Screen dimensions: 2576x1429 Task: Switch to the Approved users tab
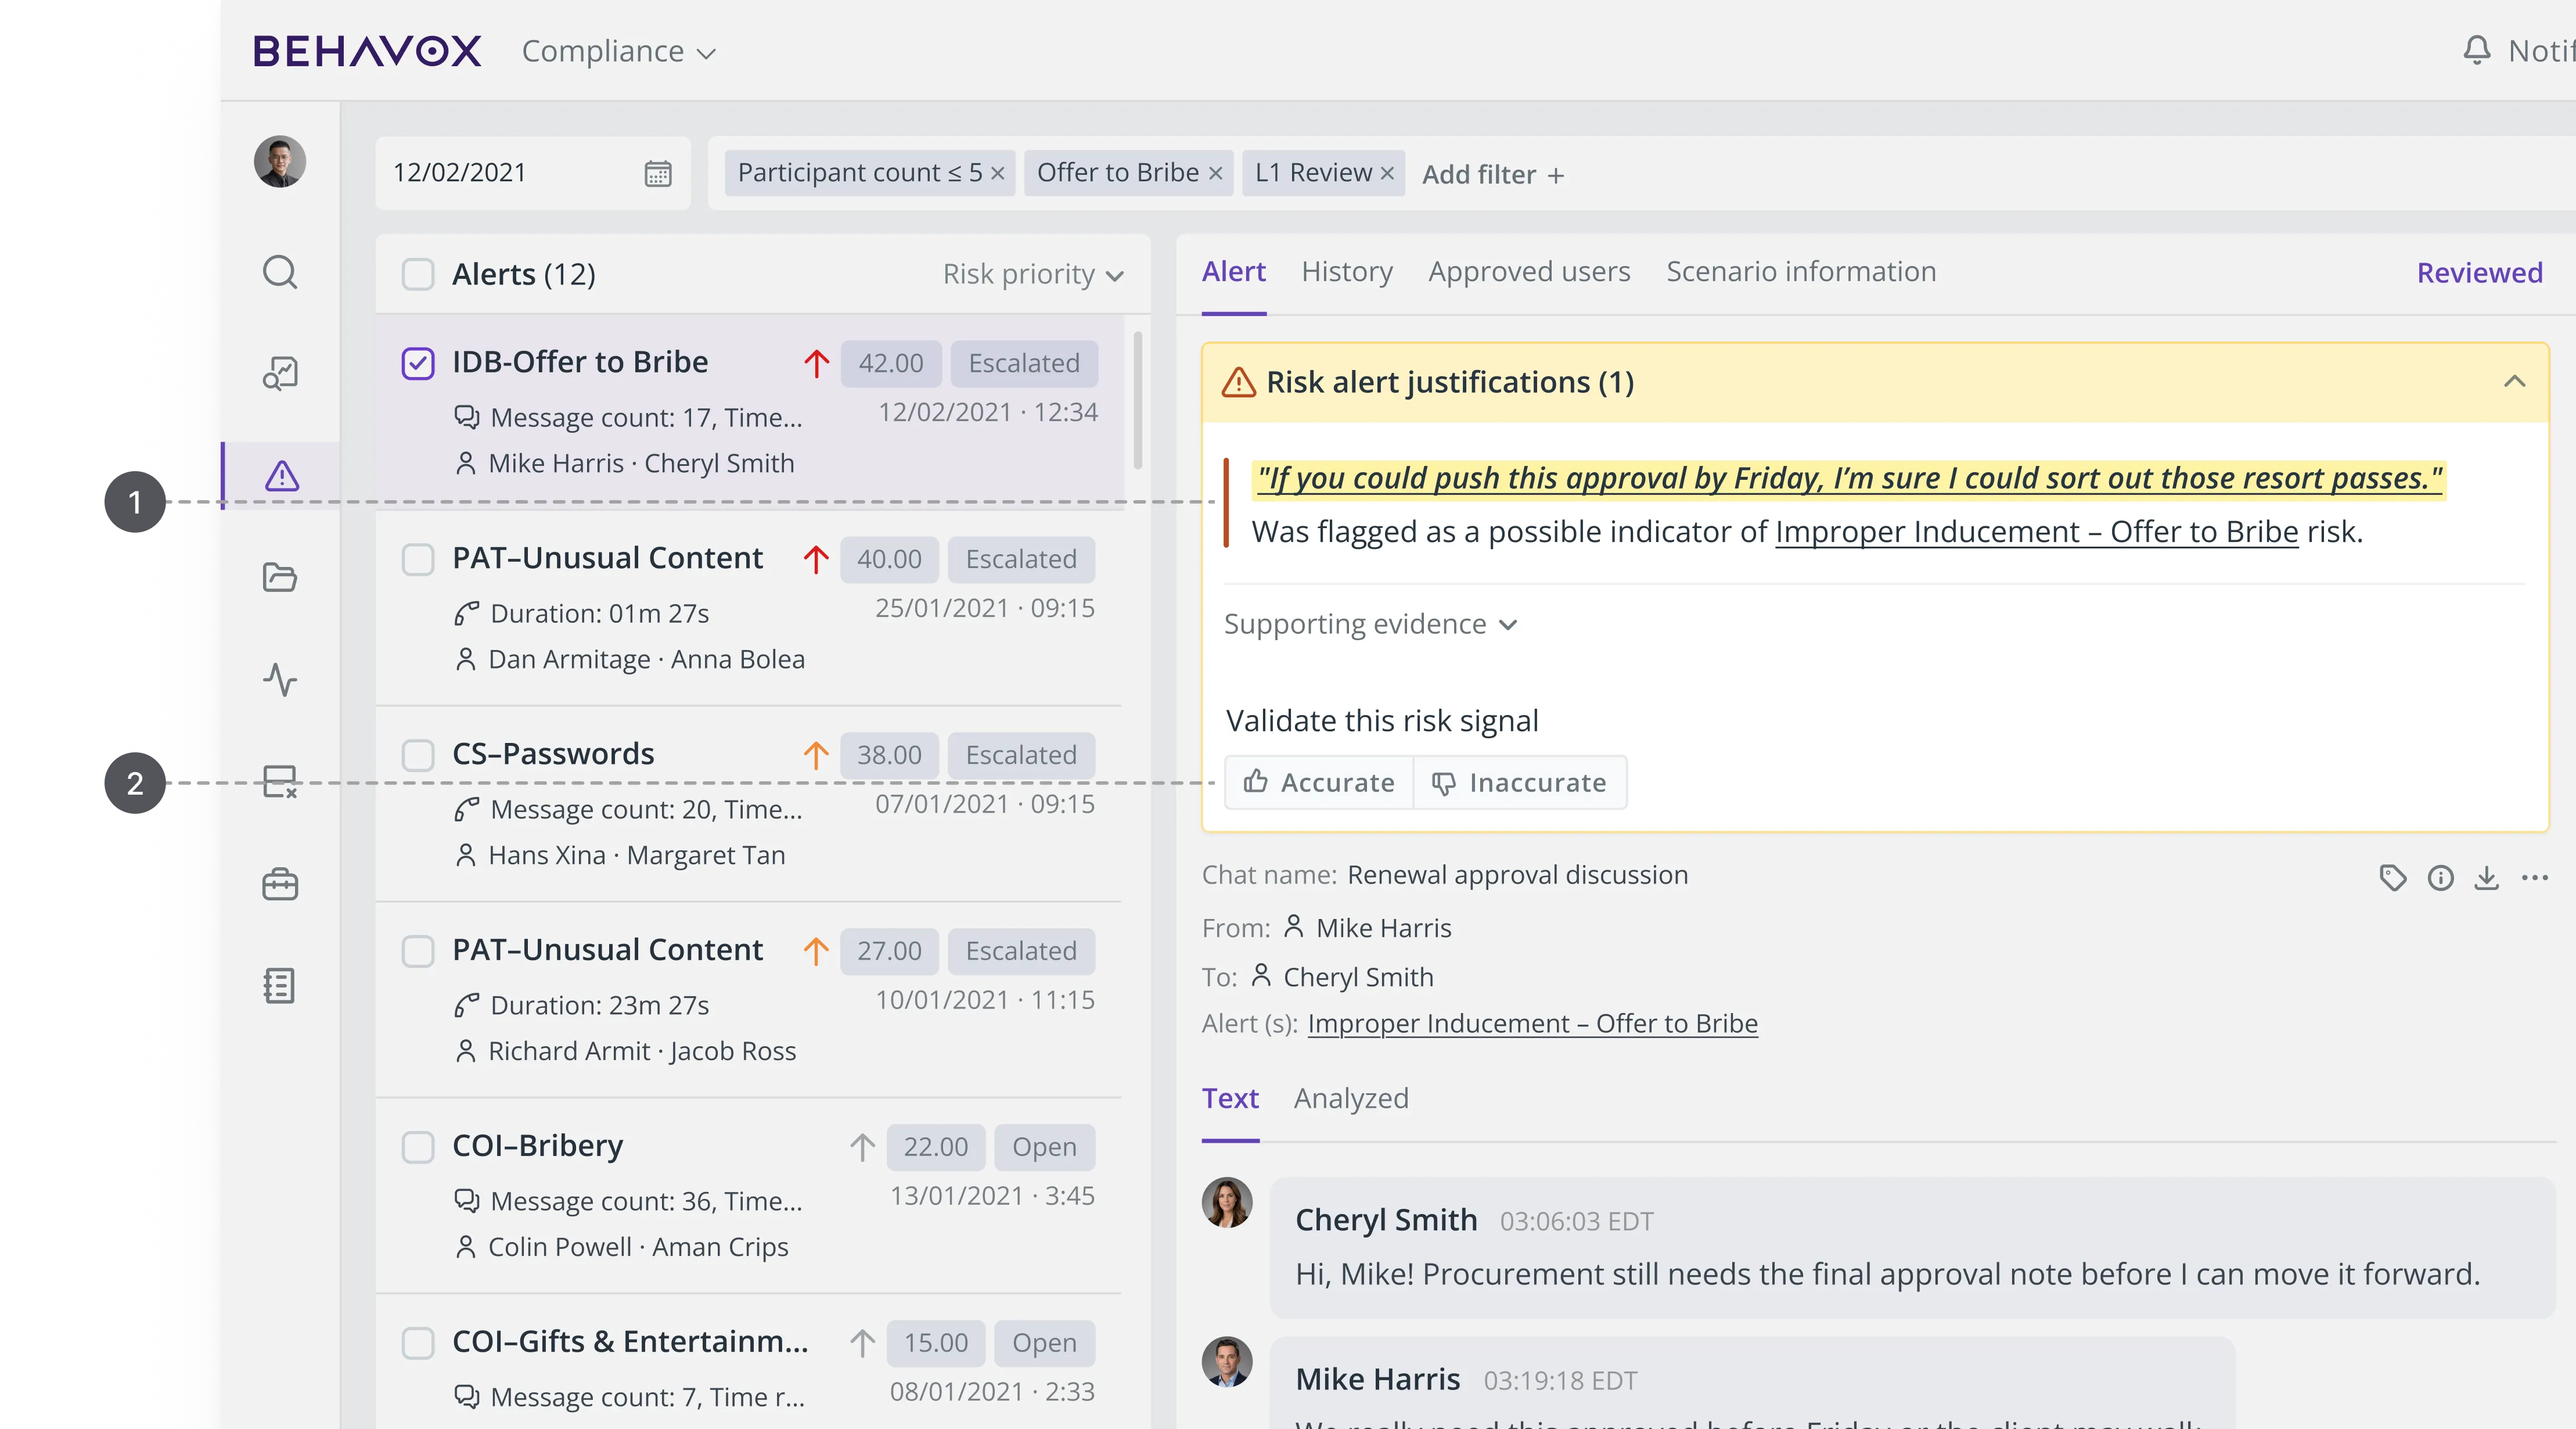1529,272
